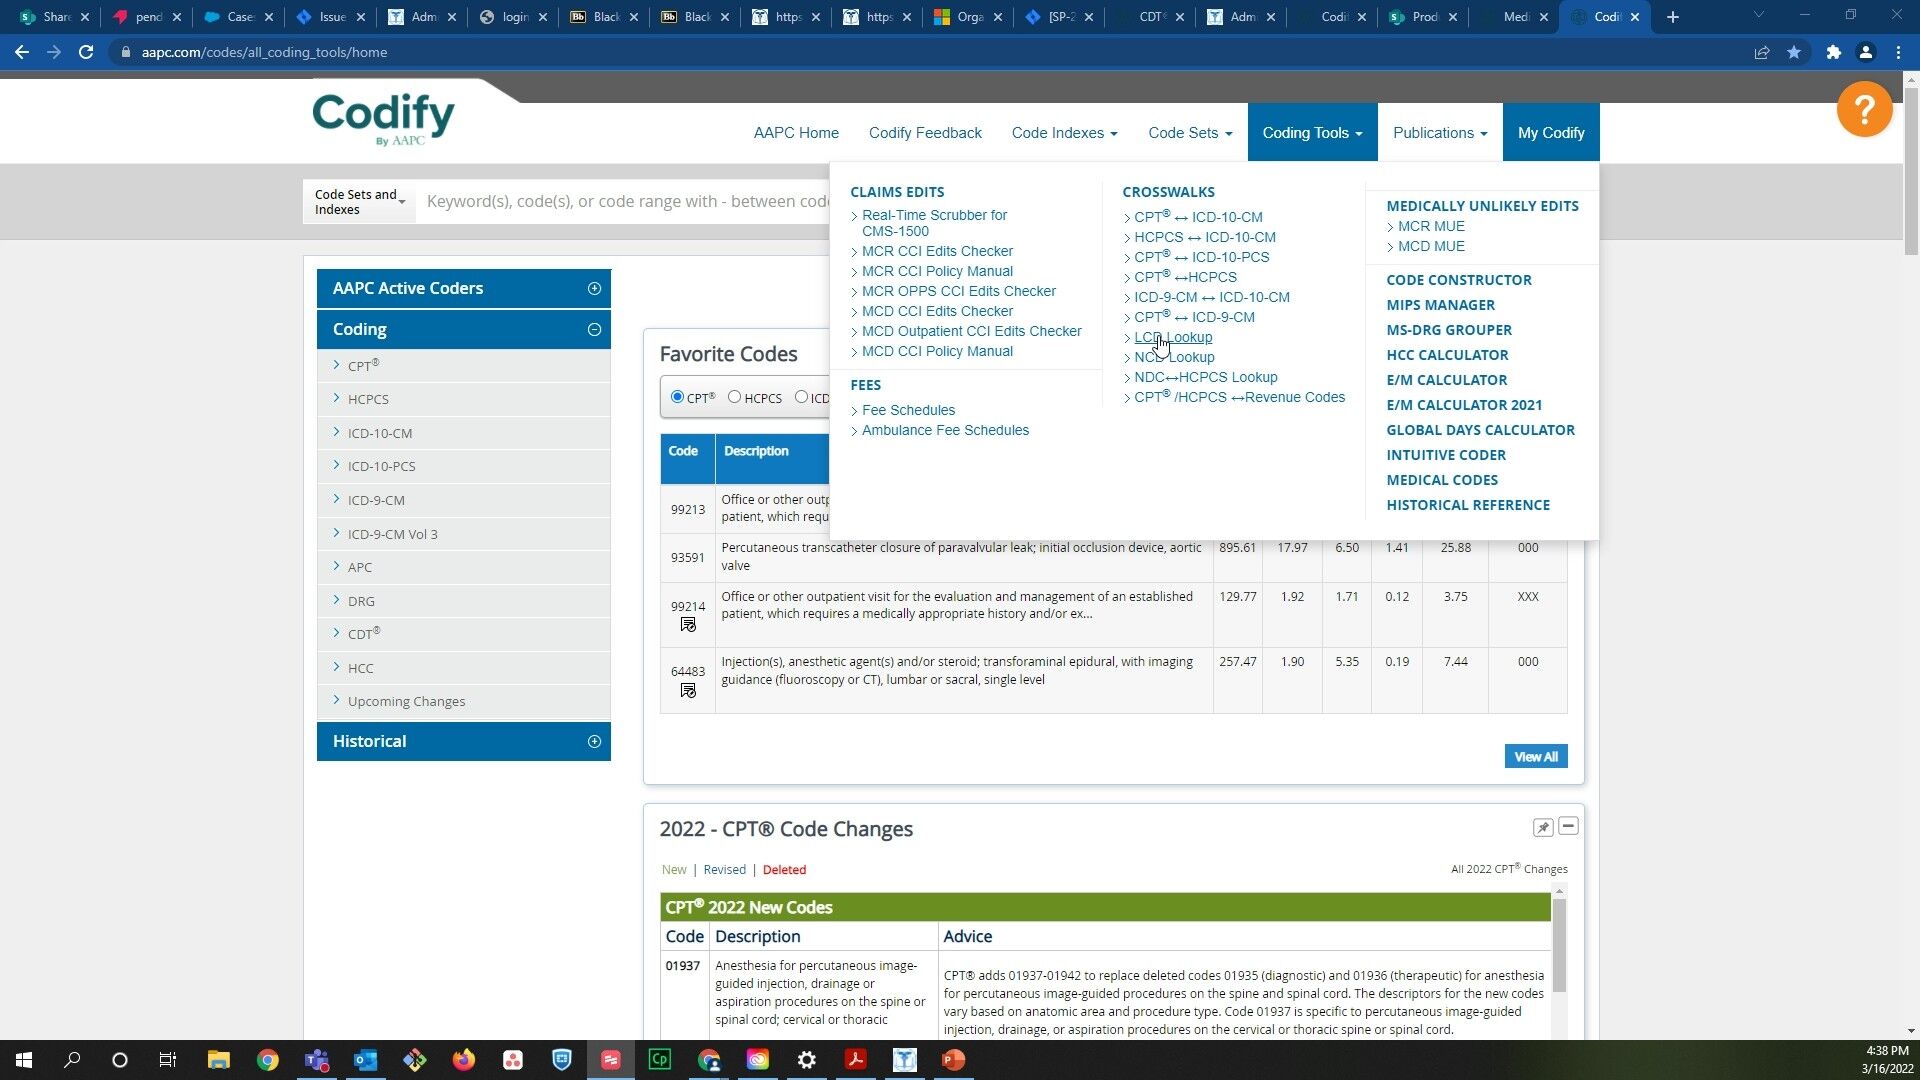Screen dimensions: 1920x1080
Task: Click the View All button
Action: [1536, 756]
